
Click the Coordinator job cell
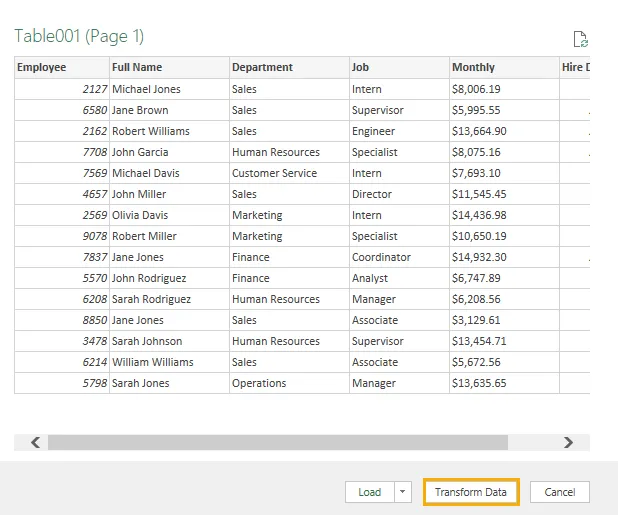click(x=399, y=257)
